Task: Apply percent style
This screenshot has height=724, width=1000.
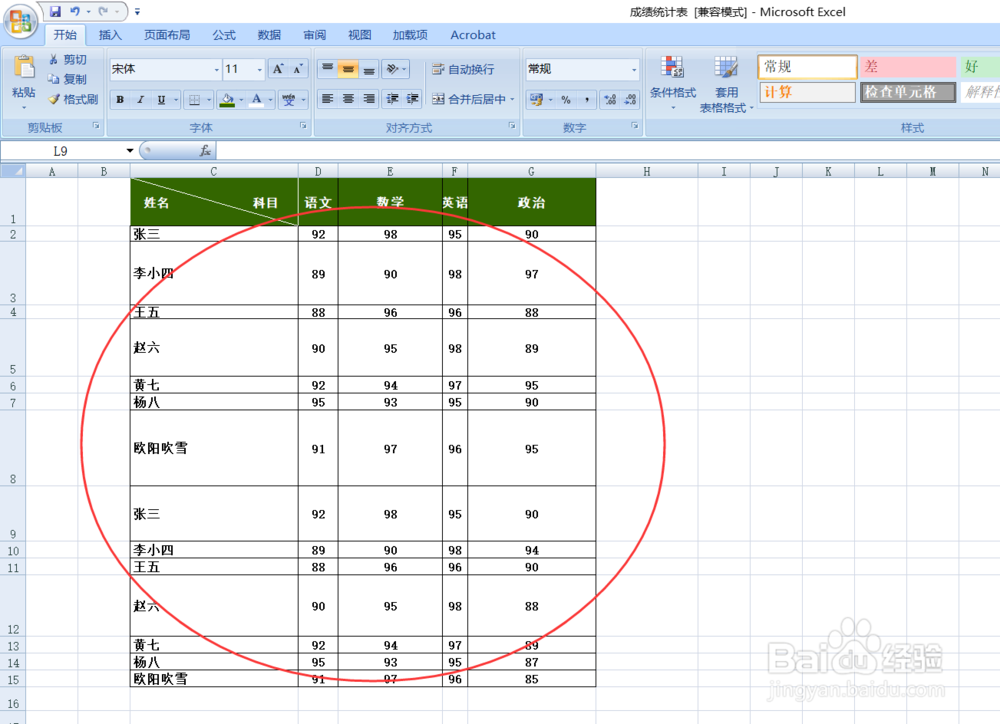Action: coord(566,100)
